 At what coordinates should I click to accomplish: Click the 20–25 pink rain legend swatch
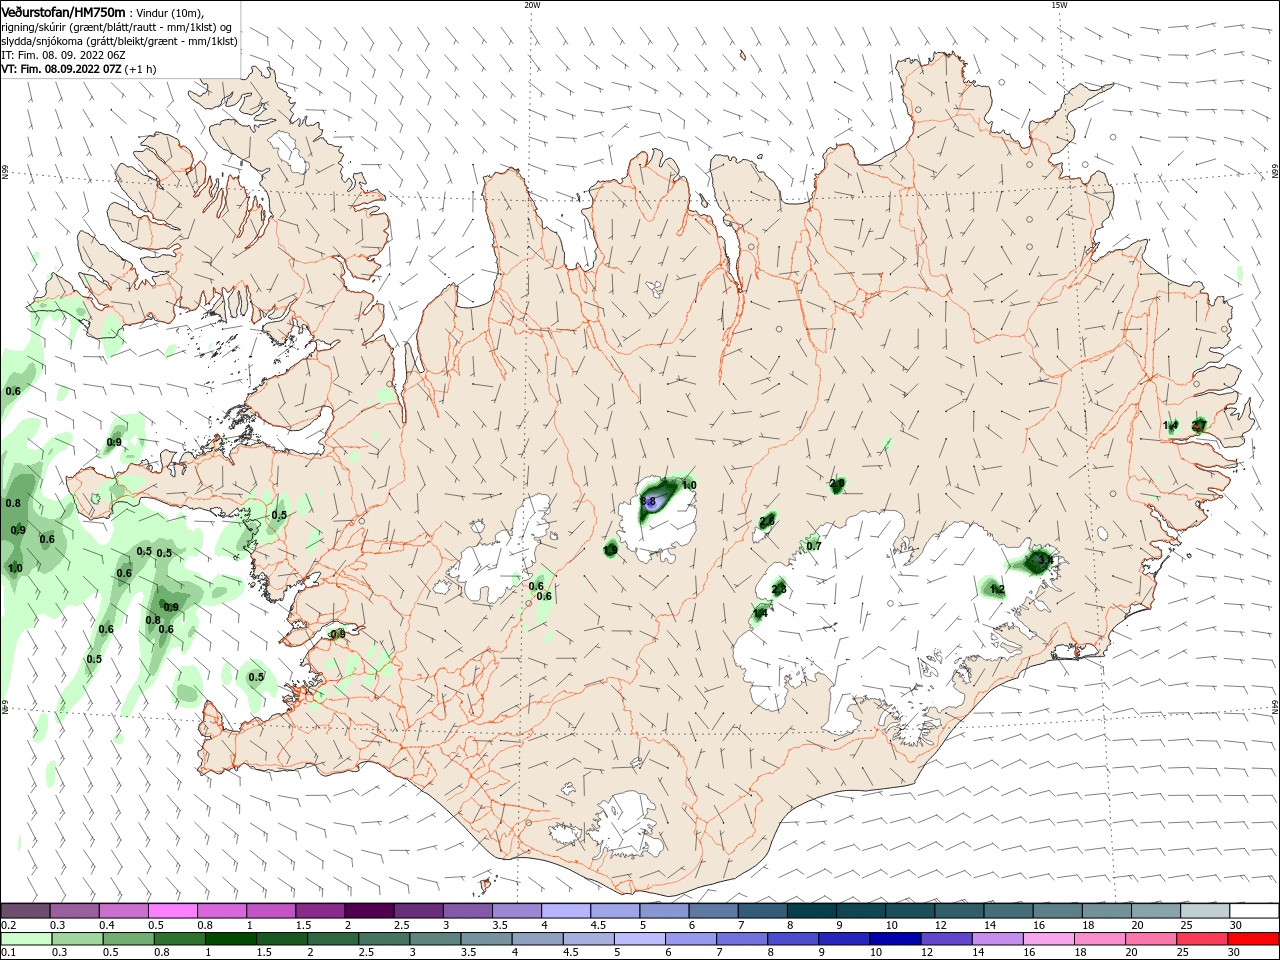point(1151,939)
